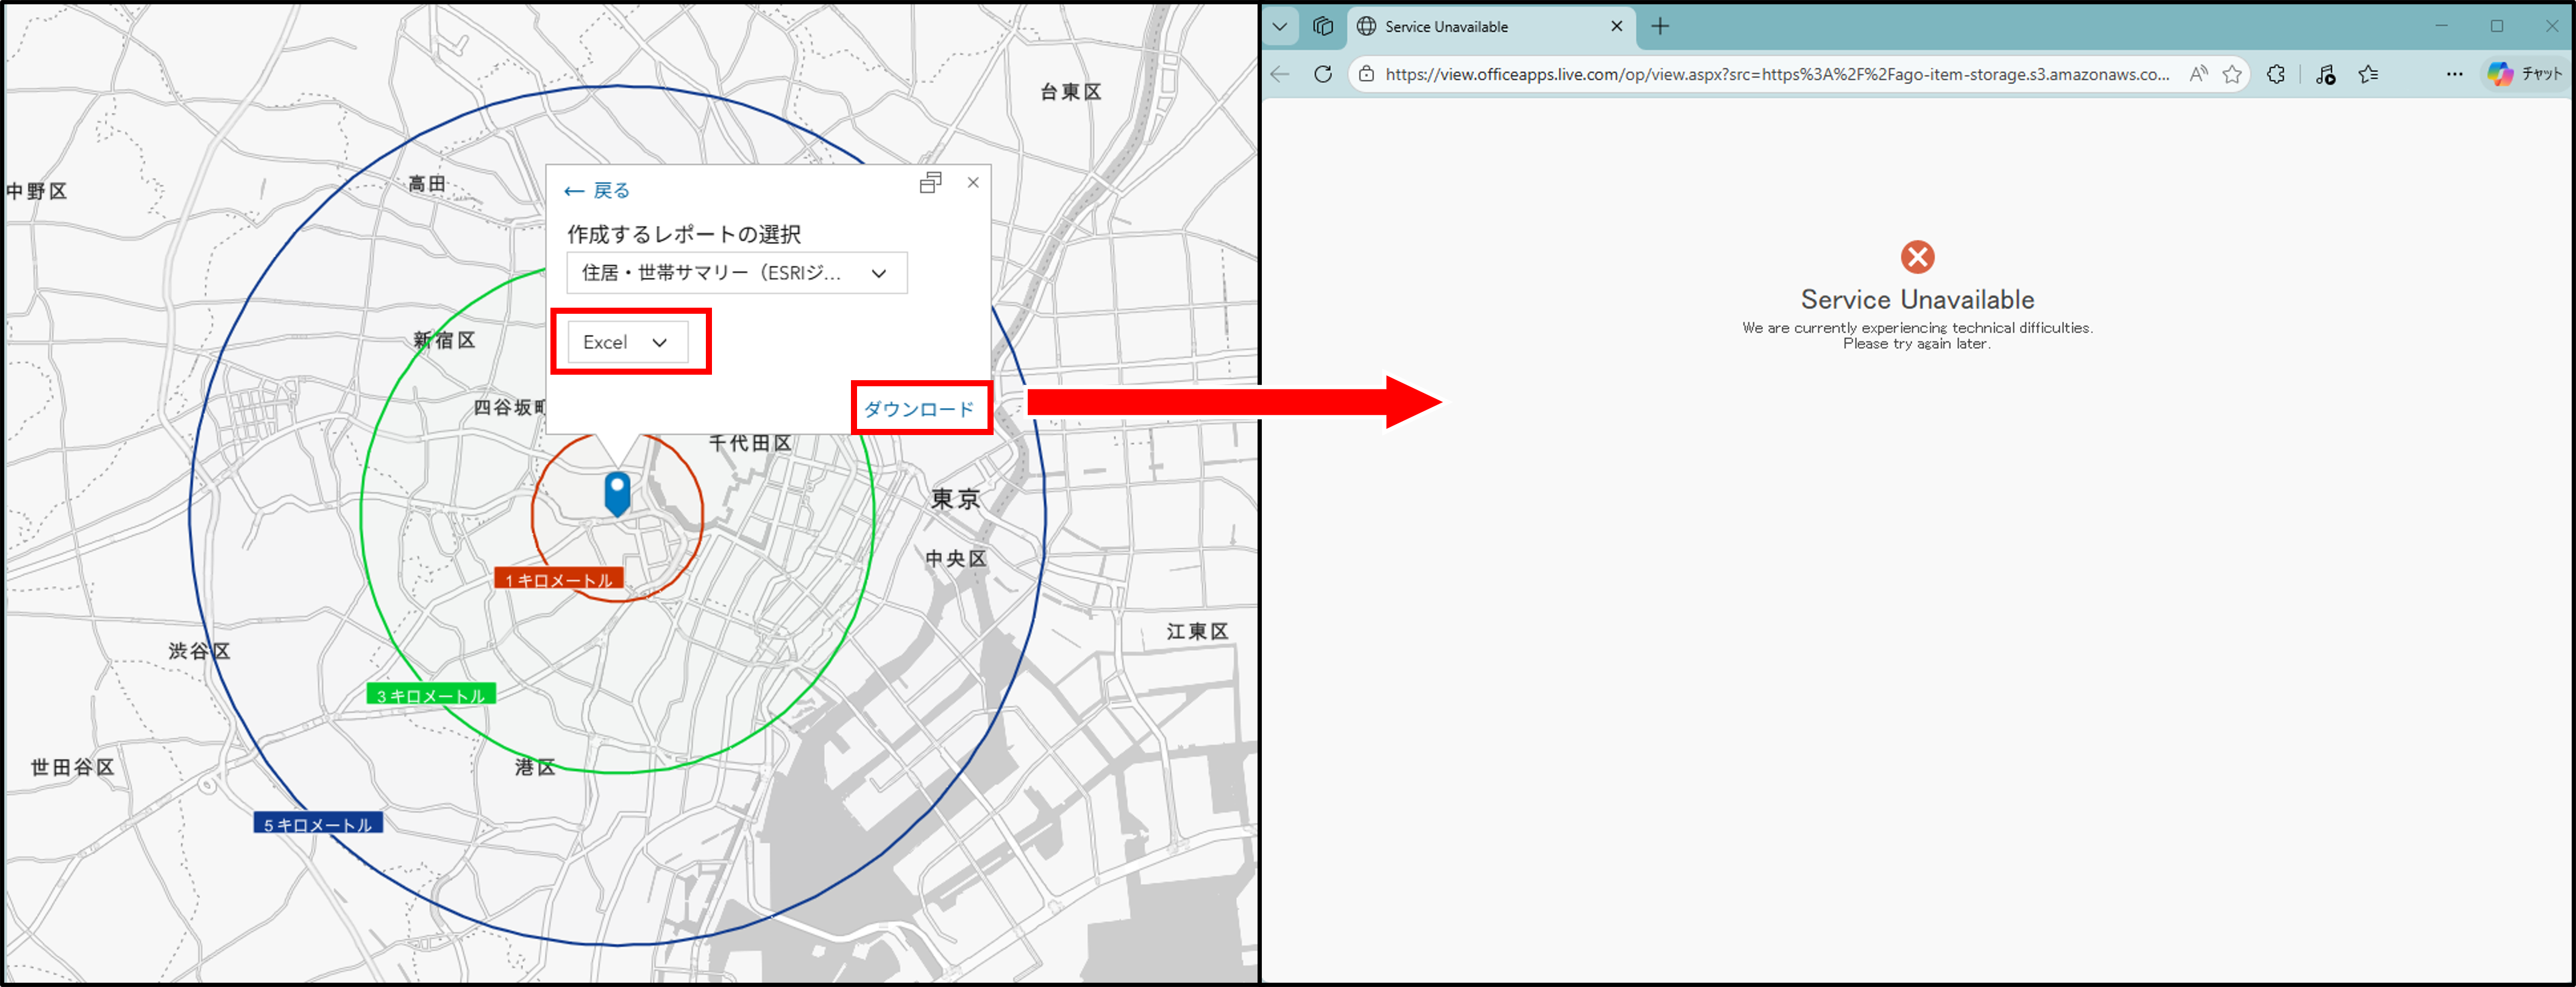This screenshot has width=2576, height=987.
Task: Click the Read aloud icon in address bar
Action: click(2198, 74)
